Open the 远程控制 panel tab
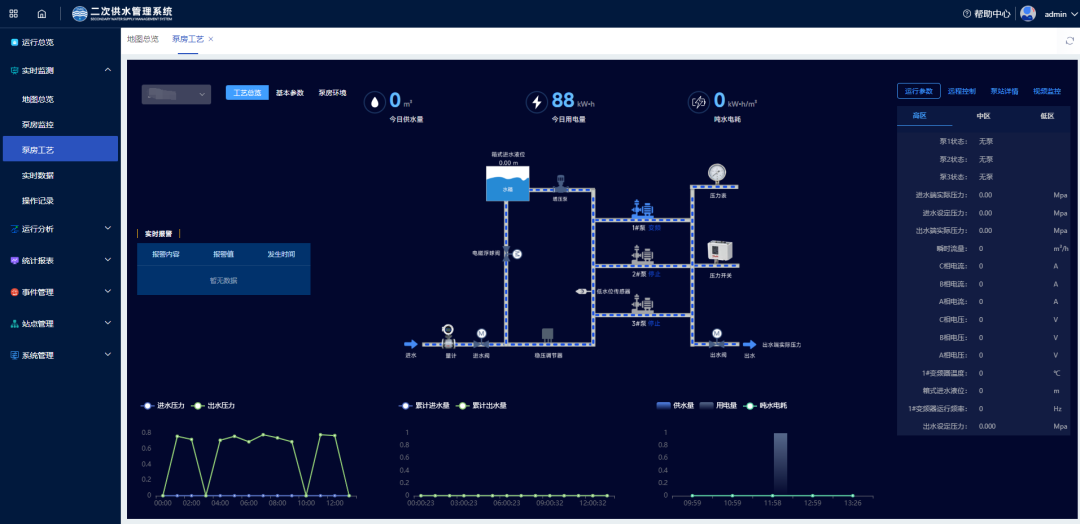 point(962,91)
